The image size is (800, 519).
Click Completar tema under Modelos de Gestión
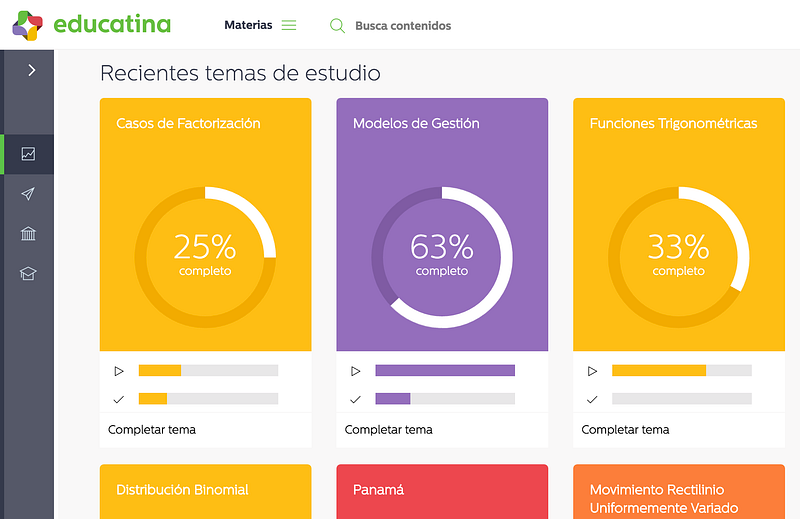tap(389, 430)
